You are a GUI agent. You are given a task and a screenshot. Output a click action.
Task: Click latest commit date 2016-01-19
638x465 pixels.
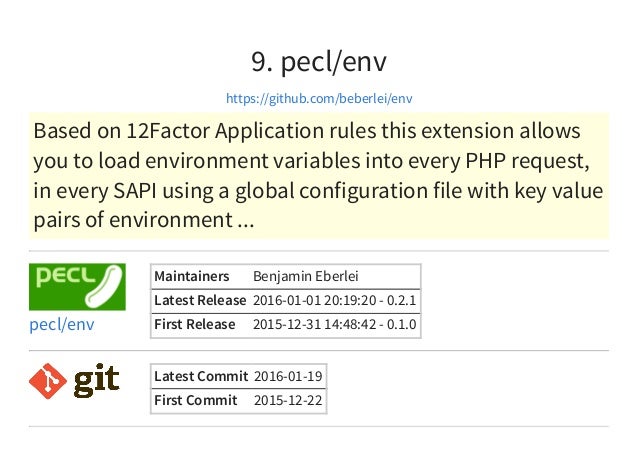(288, 376)
